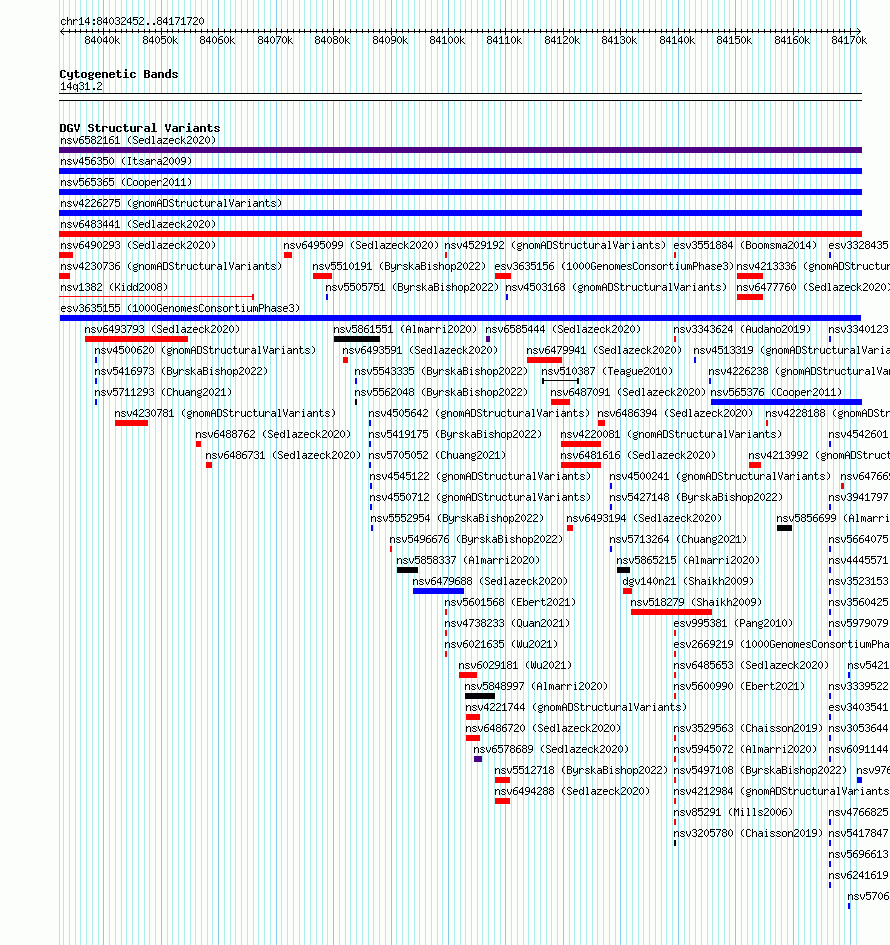
Task: Select nsv4738233 (Quan2021) label
Action: coord(507,624)
